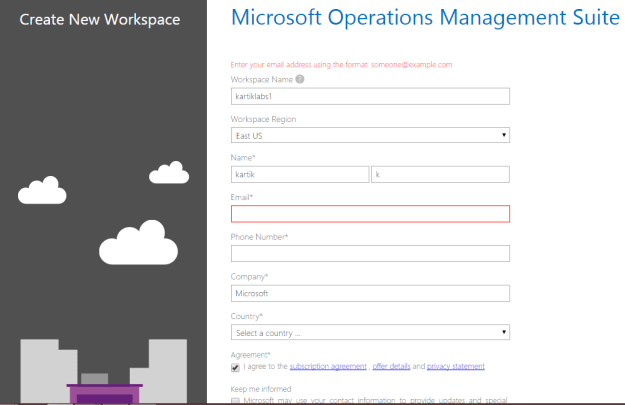
Task: Edit the Company field containing Microsoft
Action: coord(370,293)
